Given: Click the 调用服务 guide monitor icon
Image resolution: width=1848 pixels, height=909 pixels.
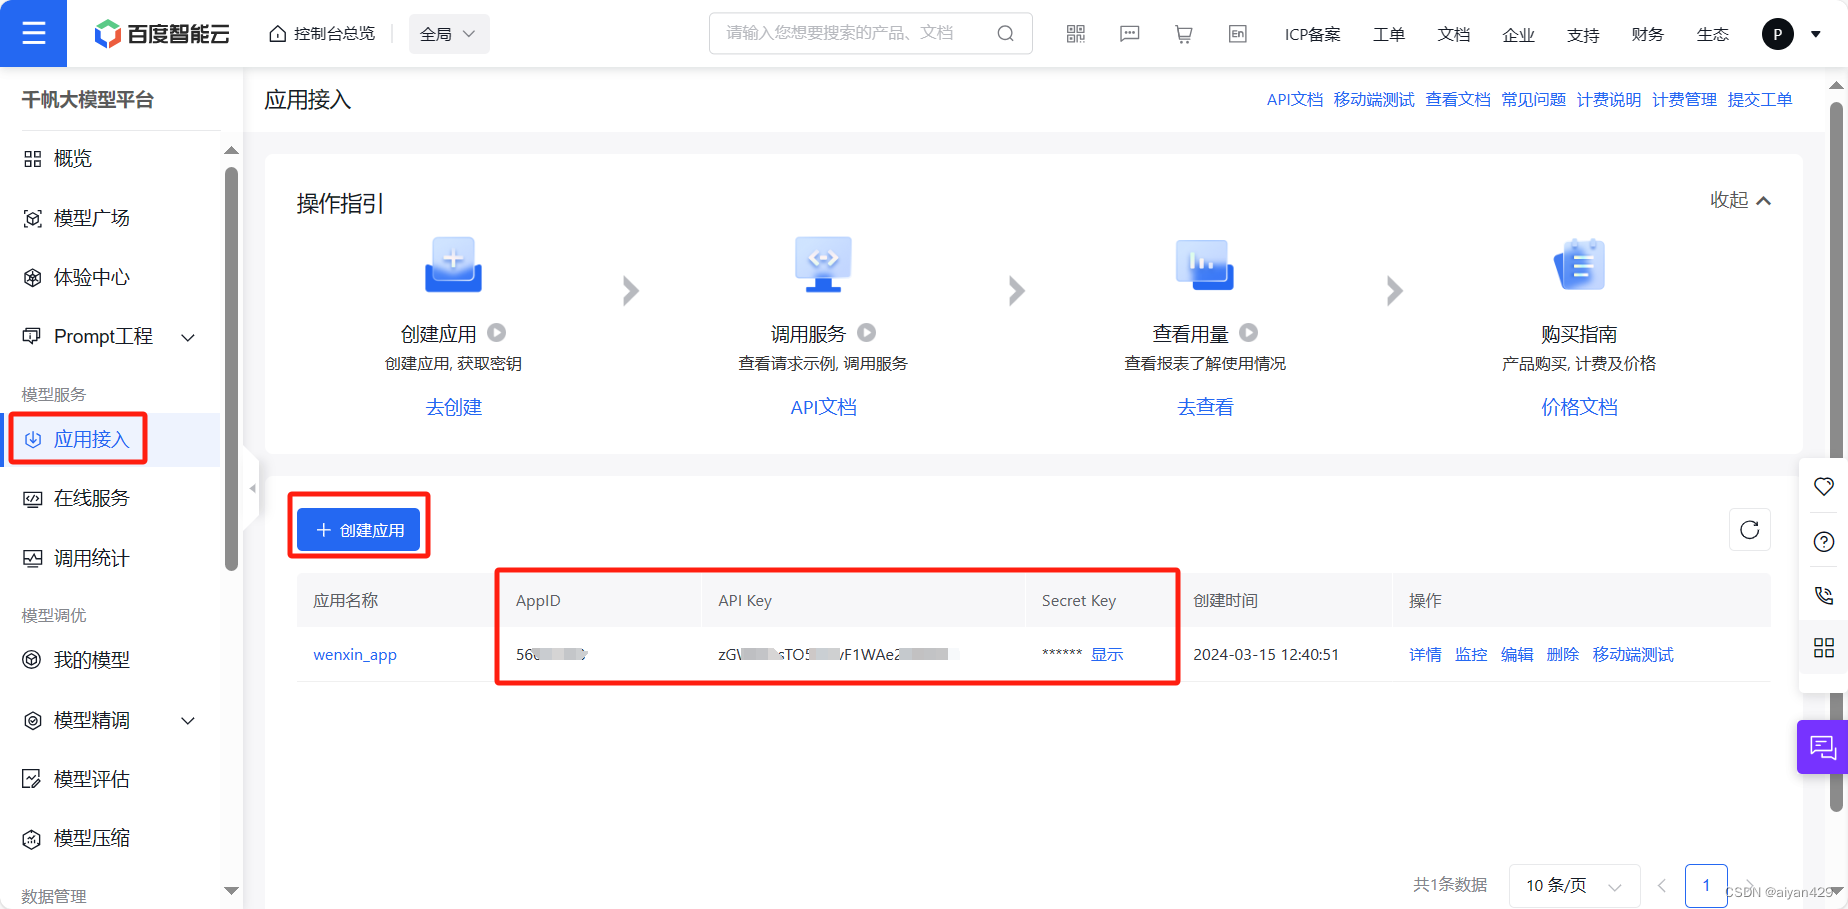Looking at the screenshot, I should (823, 265).
